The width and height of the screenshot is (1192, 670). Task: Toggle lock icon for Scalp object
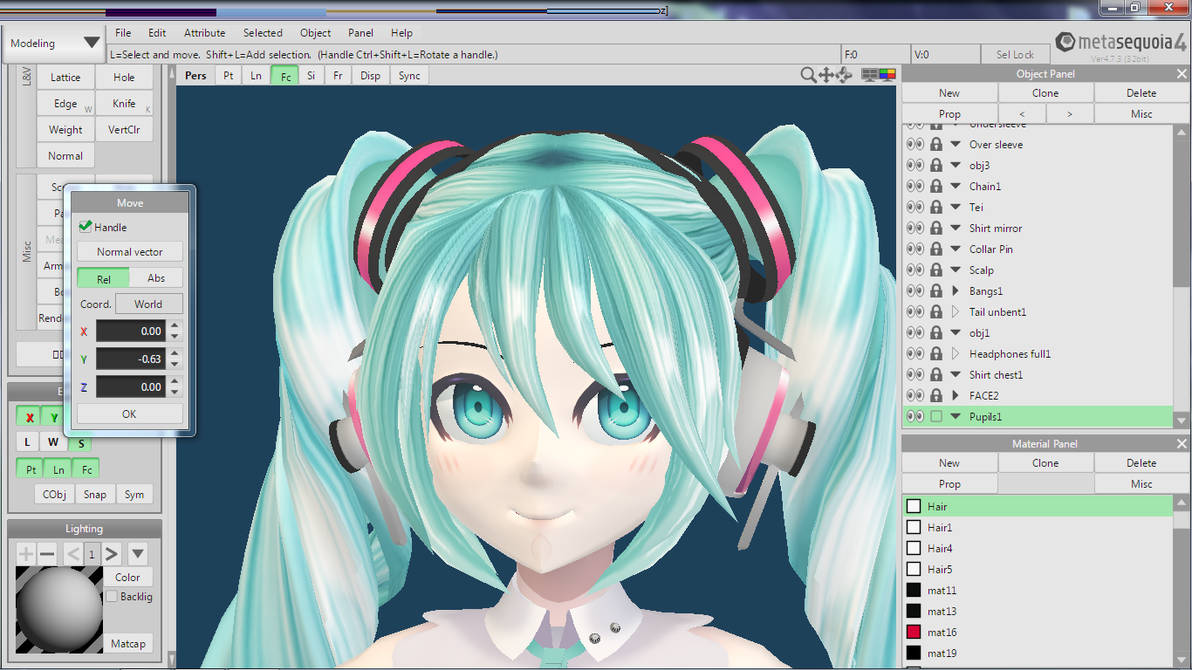(936, 269)
